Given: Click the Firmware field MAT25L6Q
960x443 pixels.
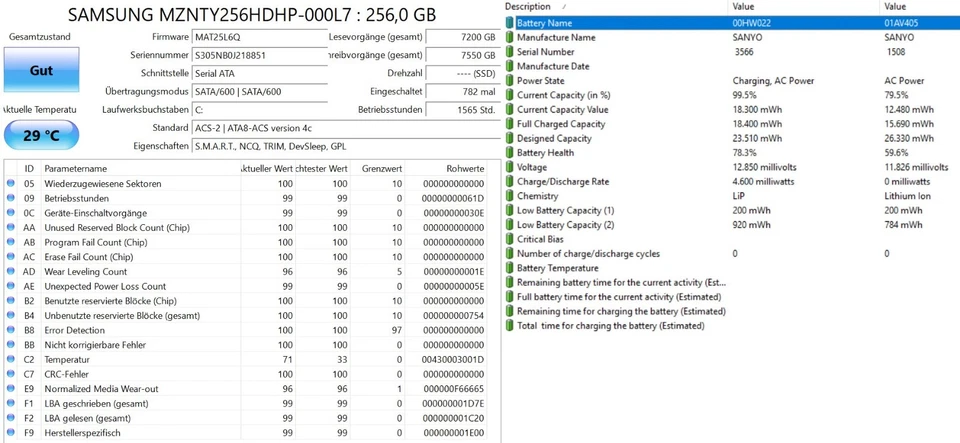Looking at the screenshot, I should click(x=260, y=37).
